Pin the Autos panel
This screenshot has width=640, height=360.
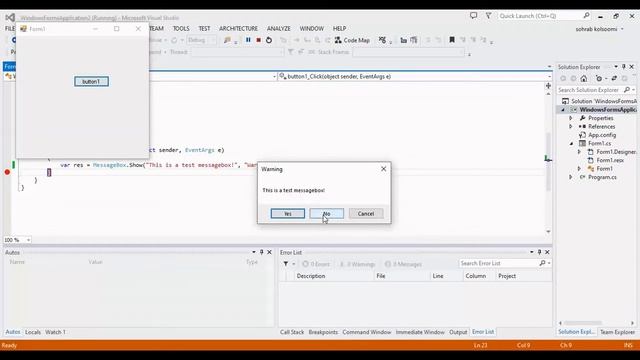[x=262, y=252]
